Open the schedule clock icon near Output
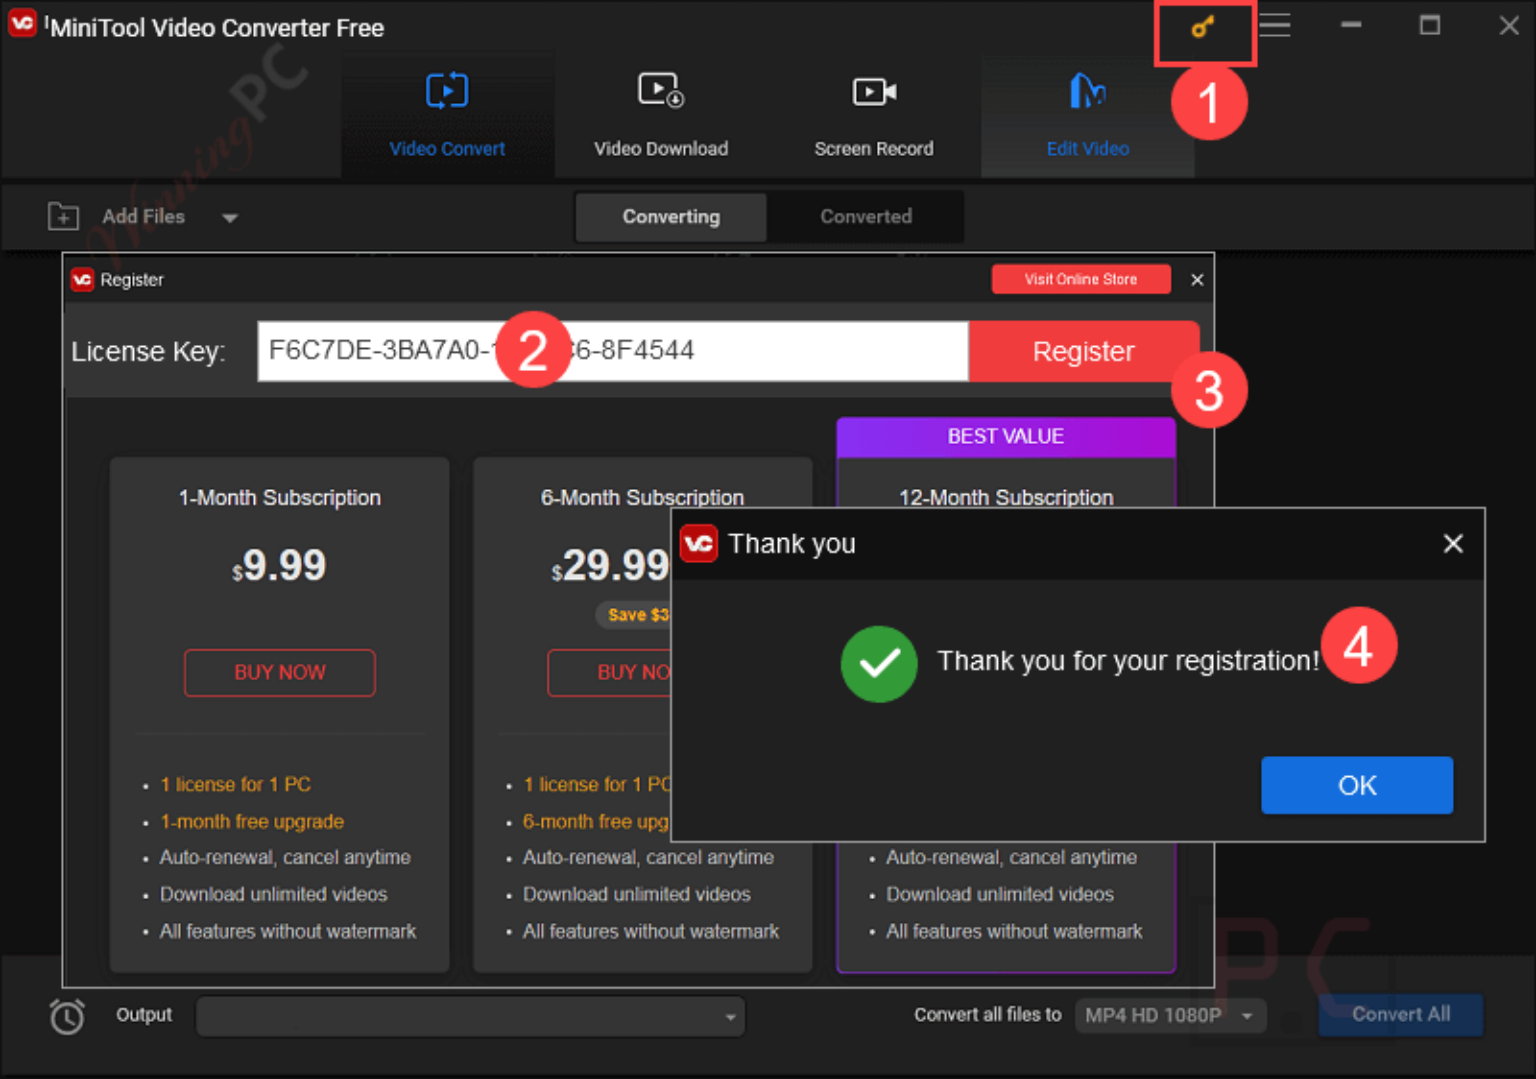 tap(66, 1015)
